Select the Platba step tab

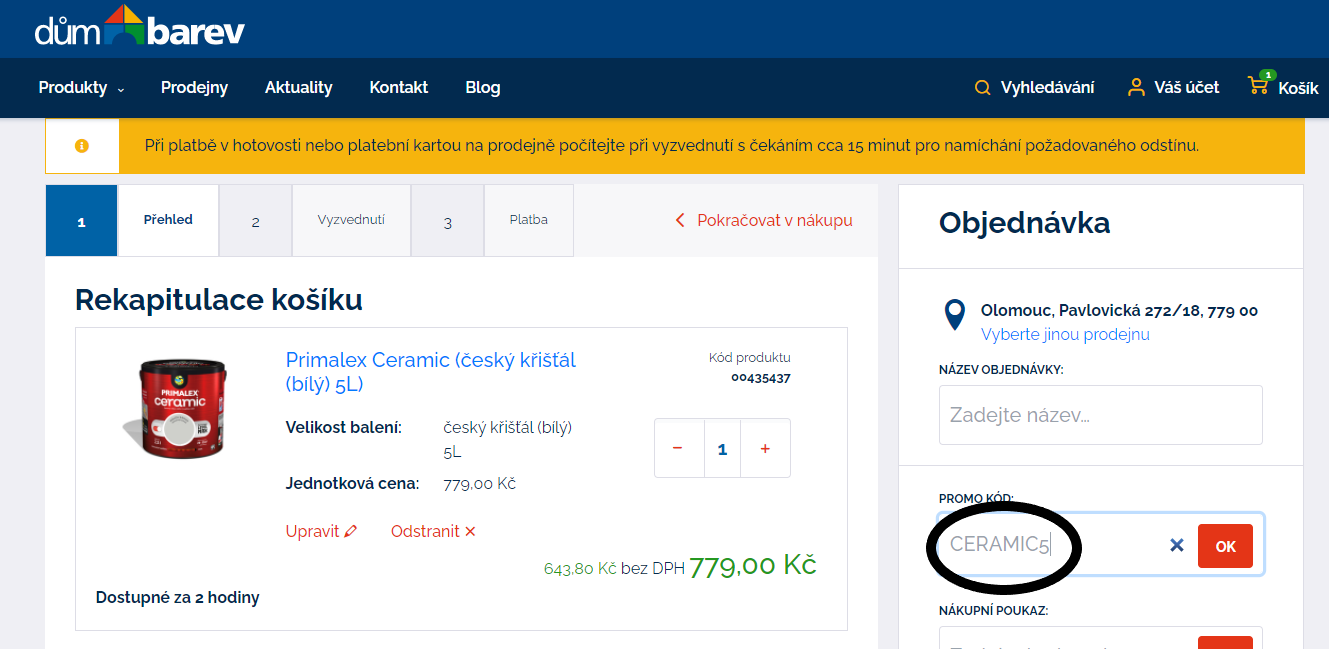point(528,220)
